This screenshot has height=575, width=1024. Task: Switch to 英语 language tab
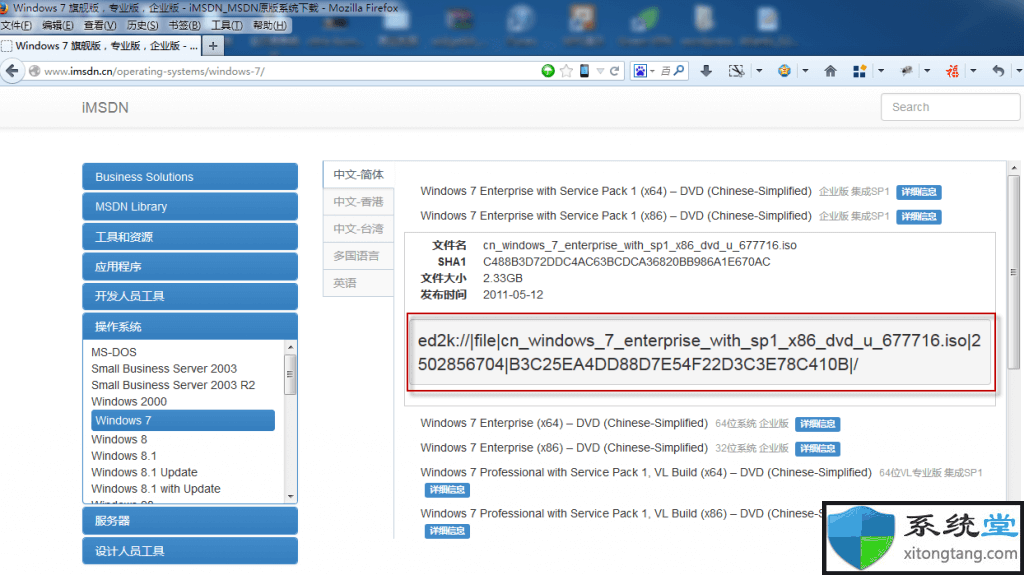[359, 283]
